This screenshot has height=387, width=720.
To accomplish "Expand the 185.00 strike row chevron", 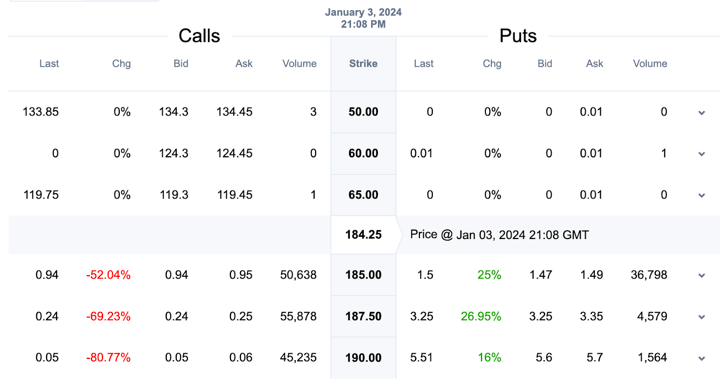I will click(x=701, y=275).
